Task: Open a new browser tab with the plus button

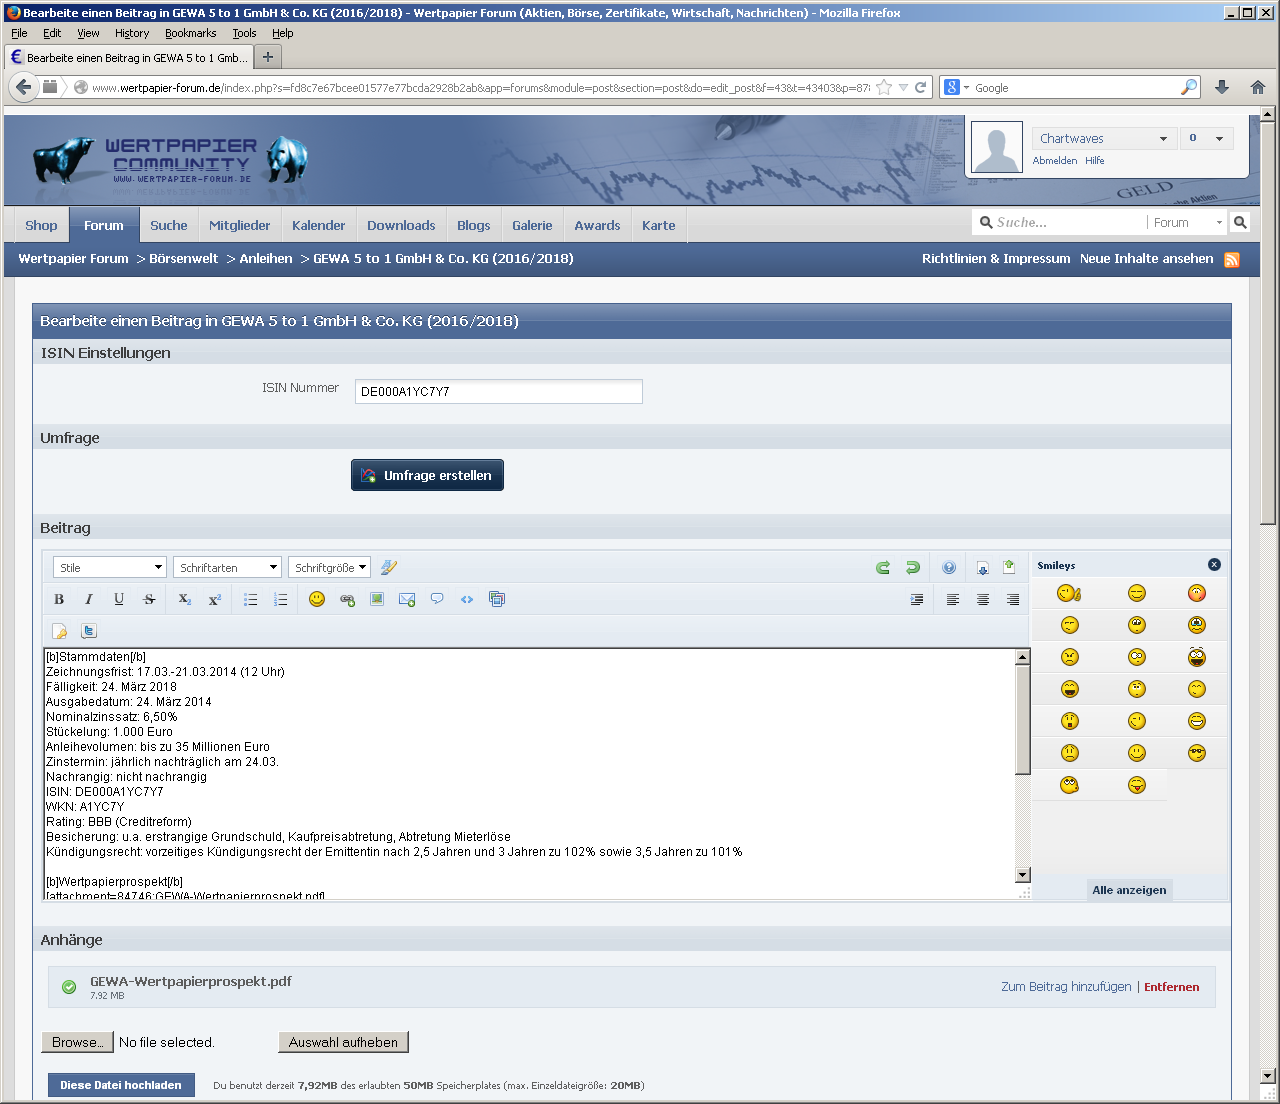Action: [267, 57]
